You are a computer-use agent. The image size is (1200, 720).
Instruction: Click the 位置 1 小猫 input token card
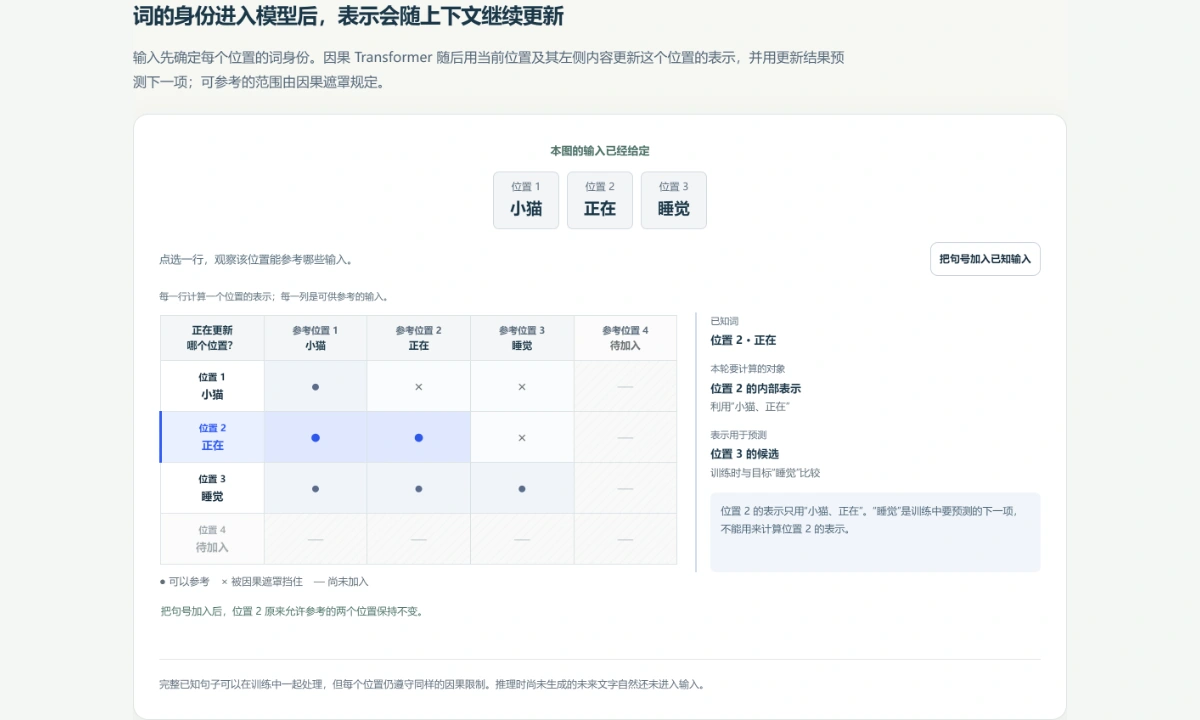point(526,200)
